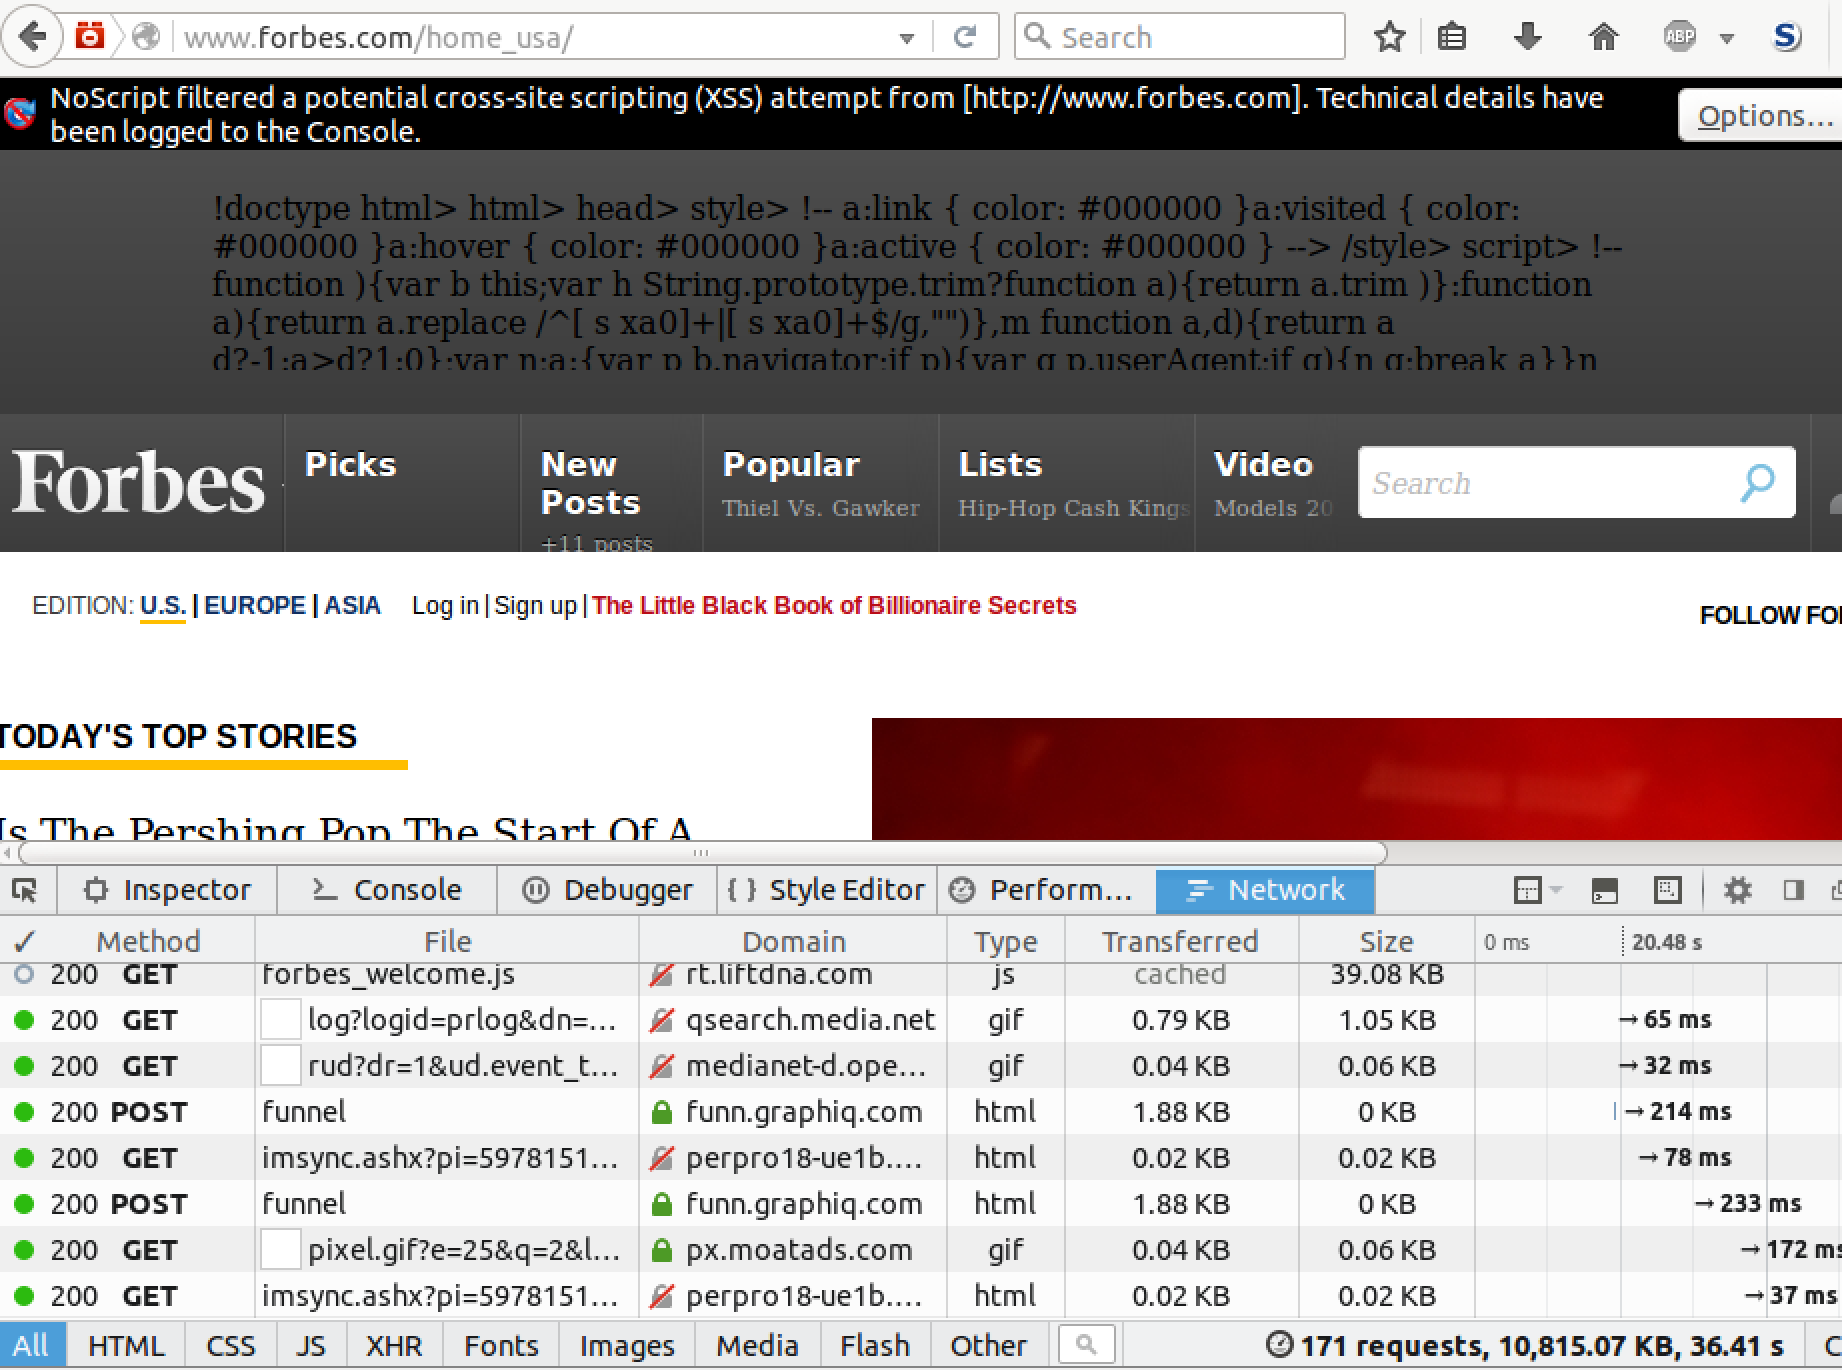
Task: Filter network requests by Other
Action: [989, 1345]
